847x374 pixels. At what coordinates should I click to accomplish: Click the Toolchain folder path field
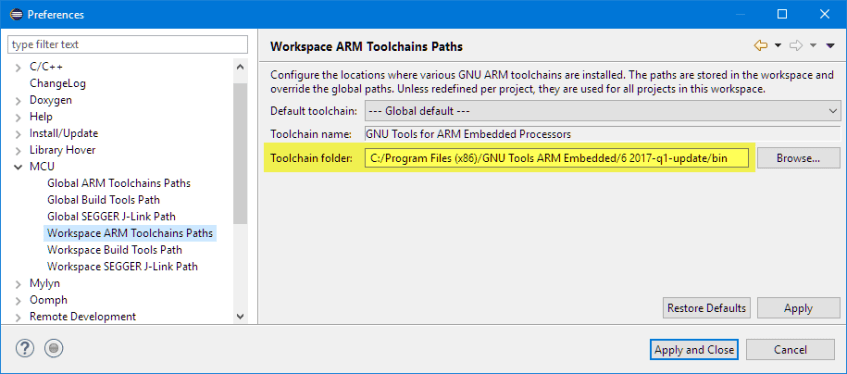[557, 159]
